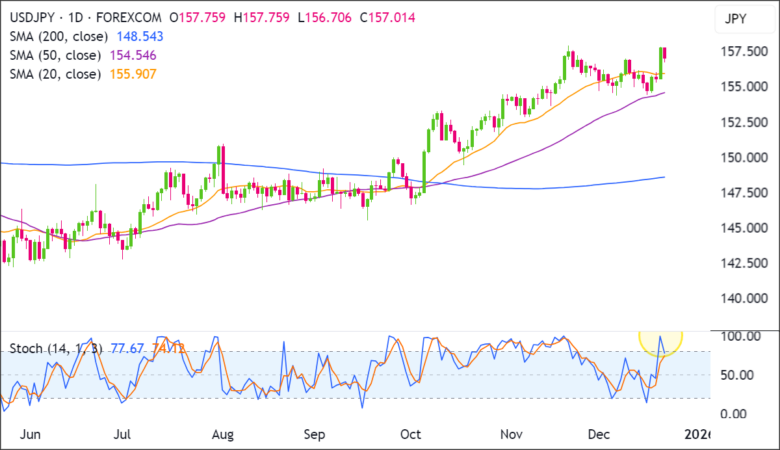
Task: Click the 142.500 price axis label
Action: 744,263
